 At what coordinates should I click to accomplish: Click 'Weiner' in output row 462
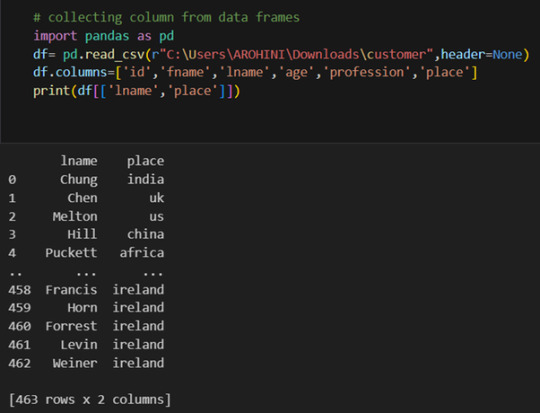click(x=75, y=363)
